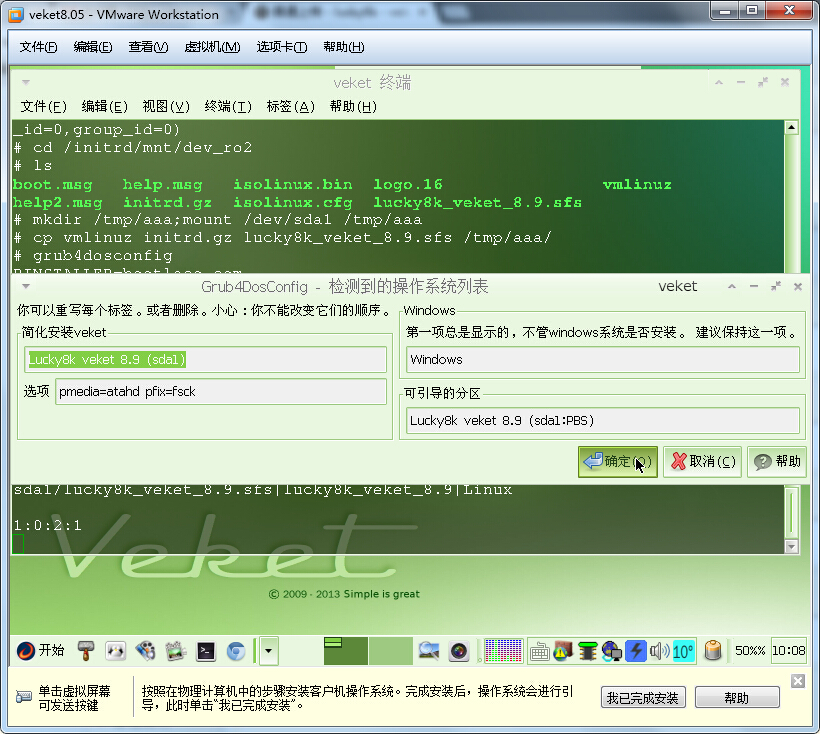Open the Chromium browser icon

click(236, 651)
